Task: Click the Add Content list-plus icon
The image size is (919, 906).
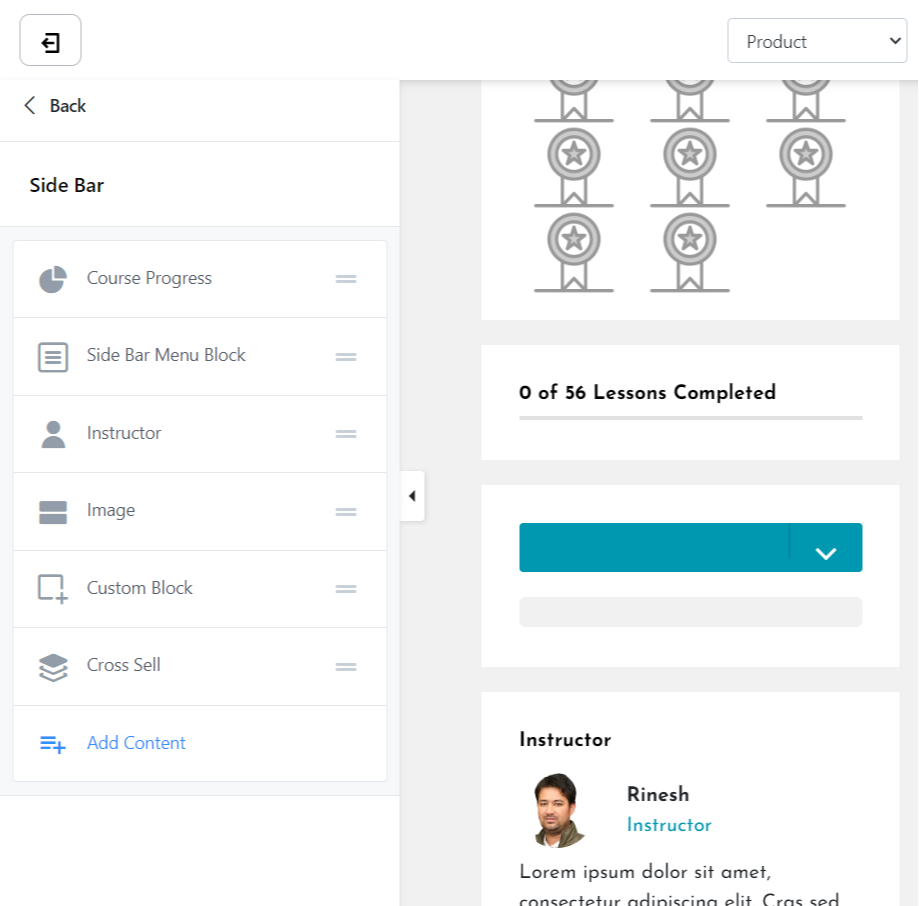Action: pos(53,744)
